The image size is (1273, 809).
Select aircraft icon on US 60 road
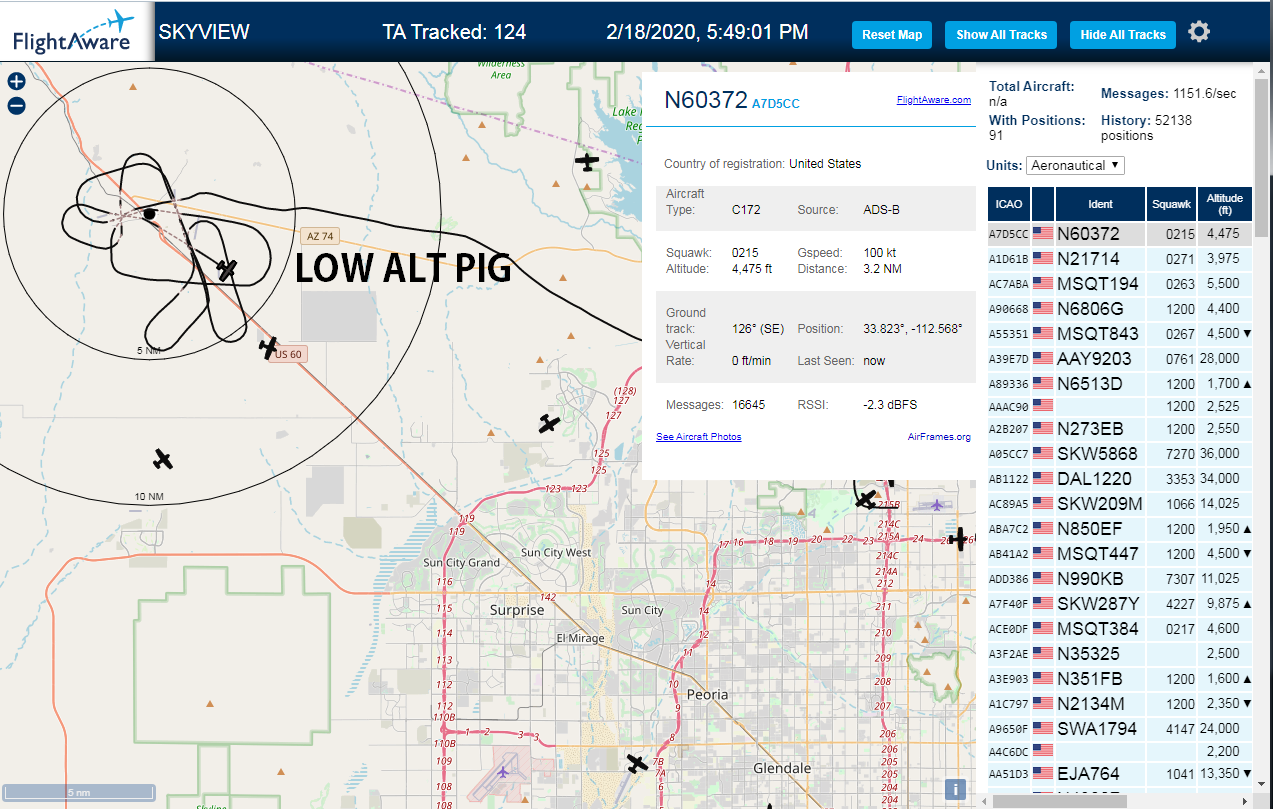268,347
